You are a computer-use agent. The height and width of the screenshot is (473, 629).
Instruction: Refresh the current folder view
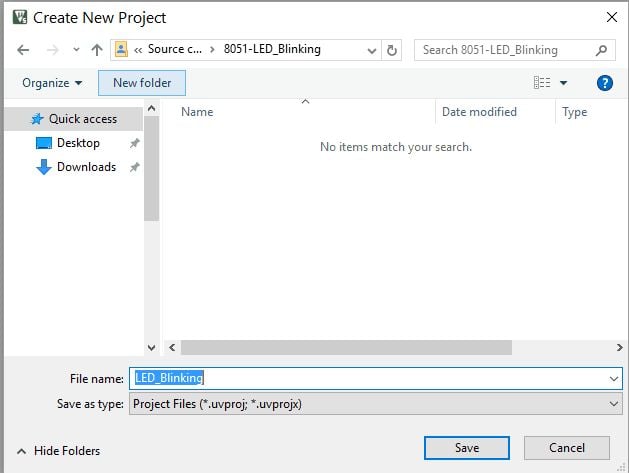pos(392,50)
